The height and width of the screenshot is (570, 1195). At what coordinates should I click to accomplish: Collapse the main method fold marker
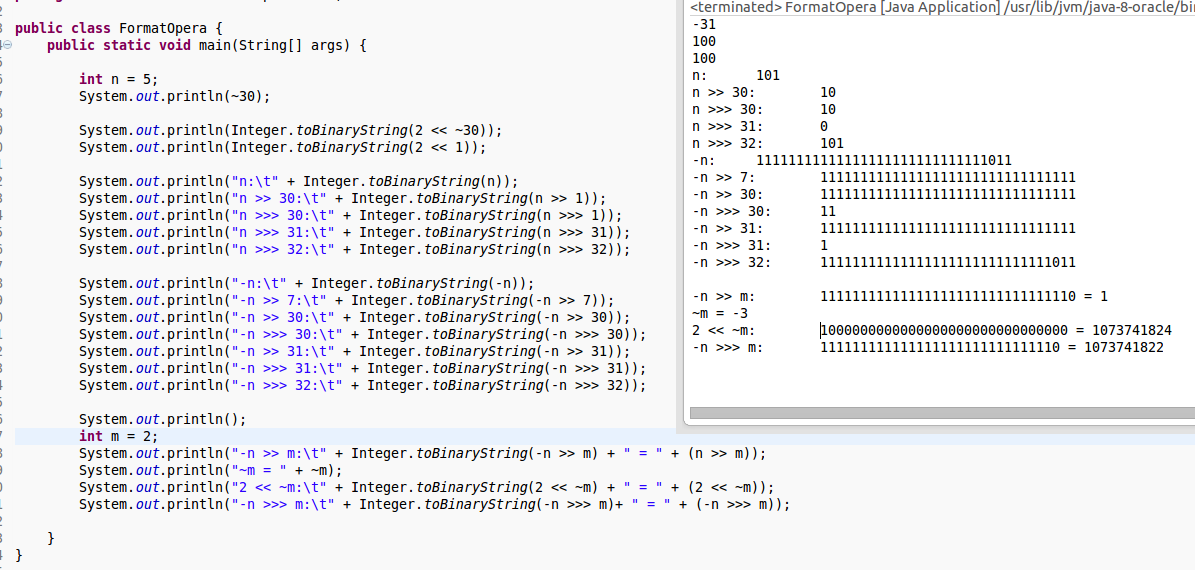click(x=7, y=46)
